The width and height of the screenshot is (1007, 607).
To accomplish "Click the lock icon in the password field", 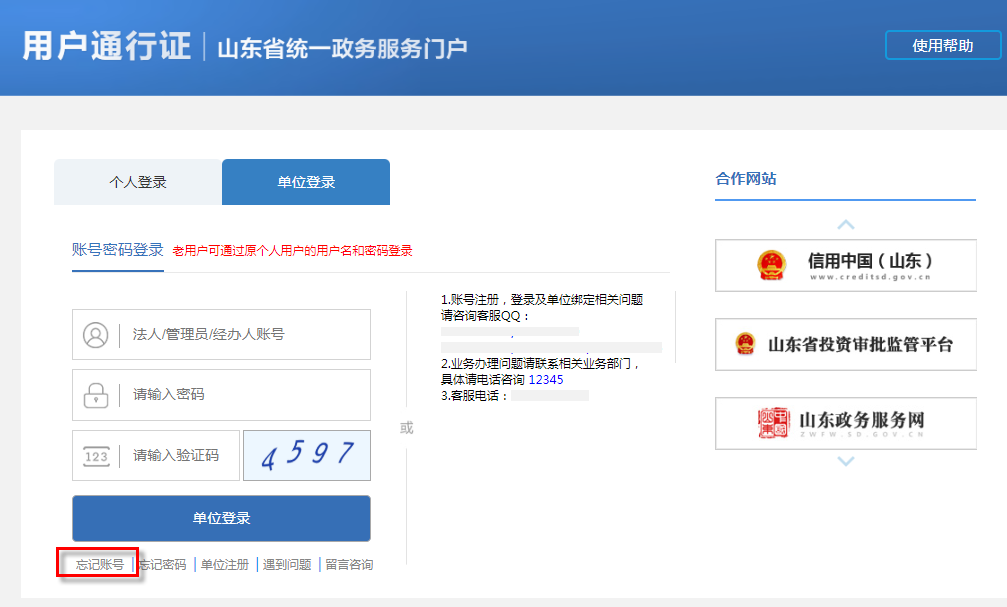I will (x=94, y=395).
